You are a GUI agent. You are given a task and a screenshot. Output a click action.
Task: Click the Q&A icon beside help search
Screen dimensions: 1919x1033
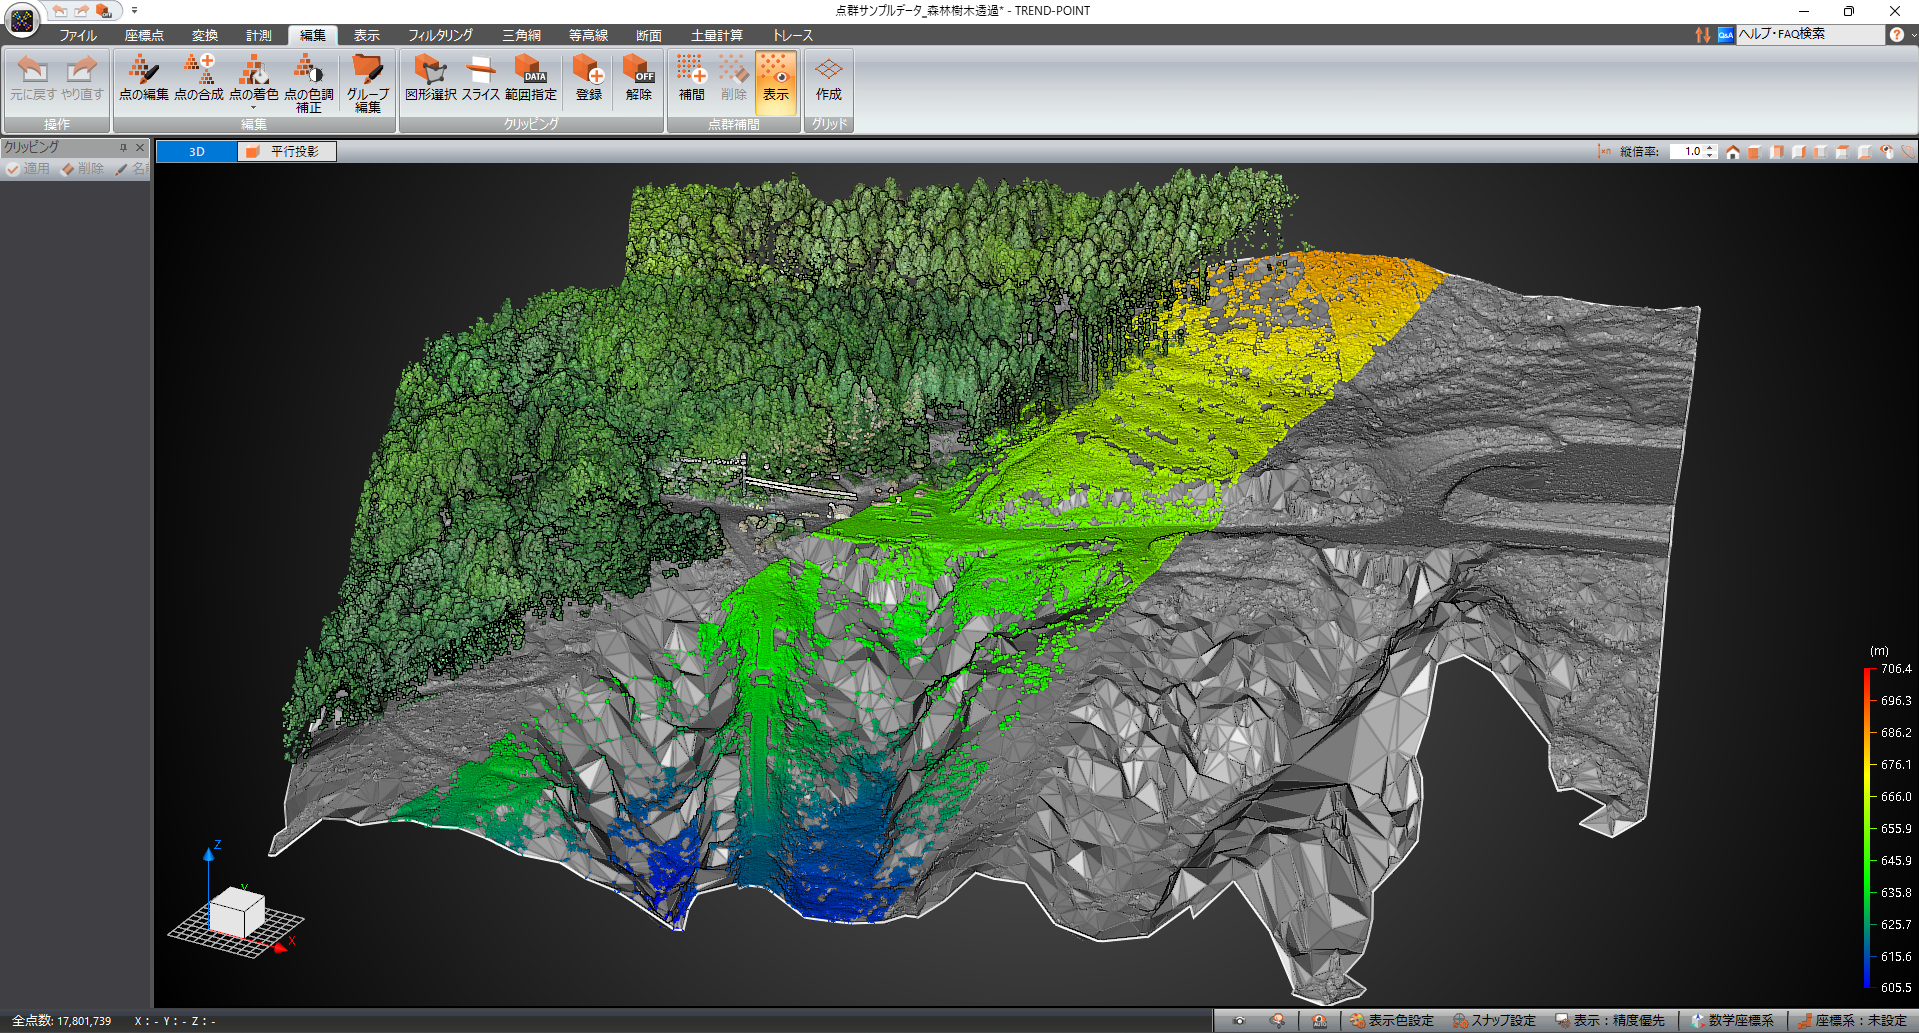1725,35
